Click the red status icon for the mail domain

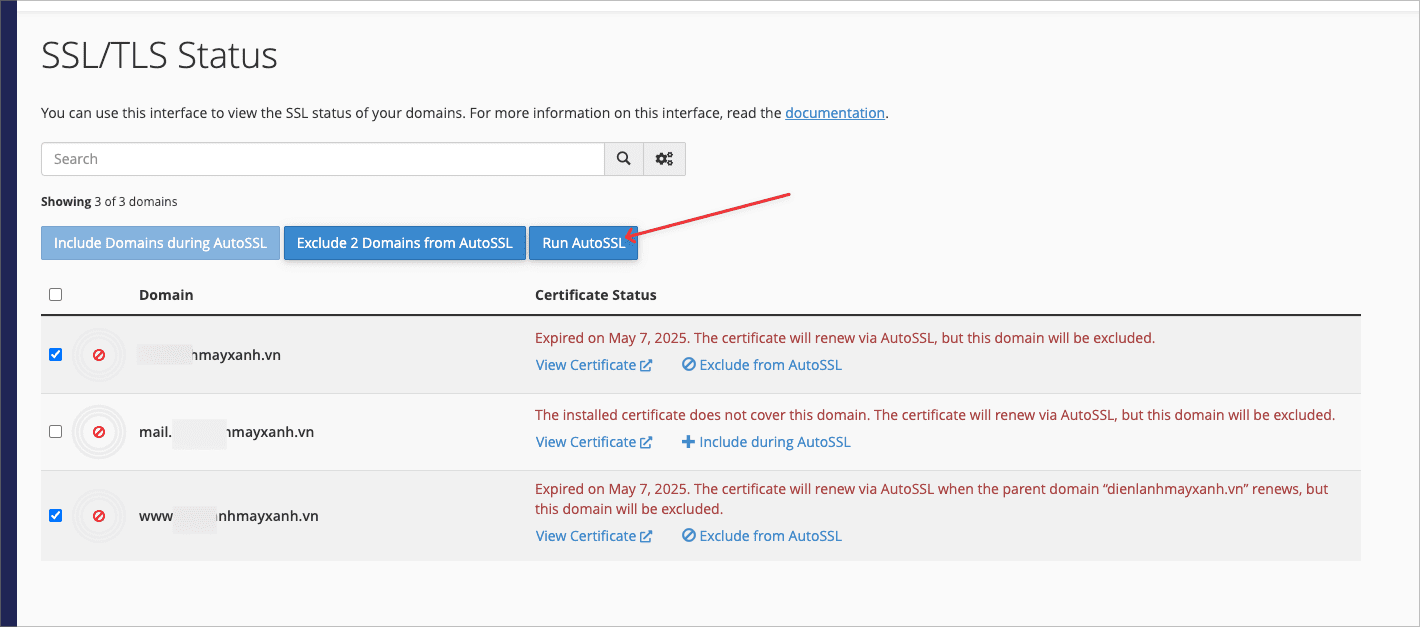(x=99, y=432)
